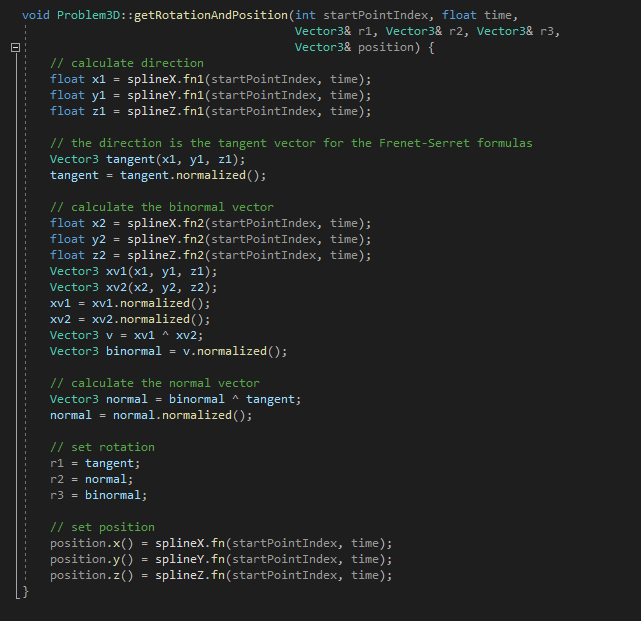
Task: Click the Frenet-Serret formulas comment
Action: tap(291, 143)
